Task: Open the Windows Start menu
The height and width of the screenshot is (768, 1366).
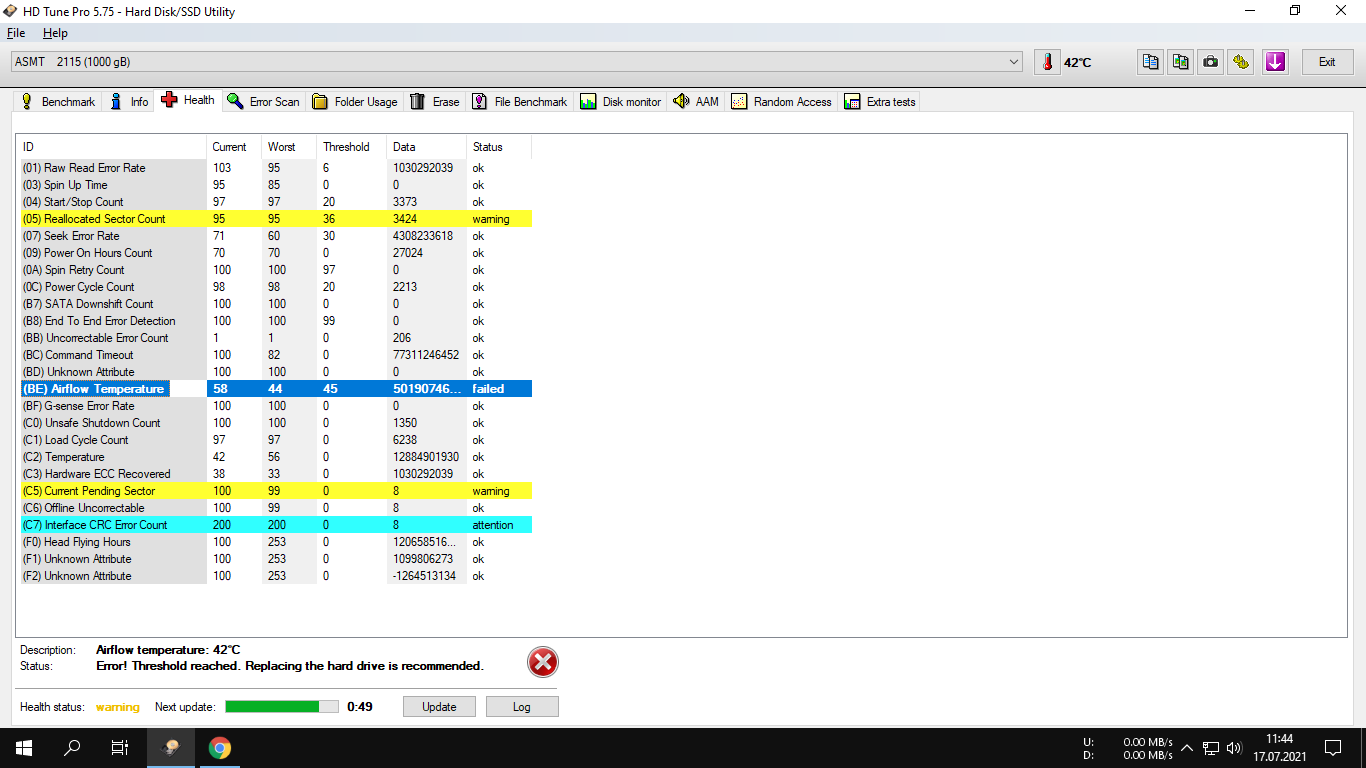Action: pyautogui.click(x=24, y=748)
